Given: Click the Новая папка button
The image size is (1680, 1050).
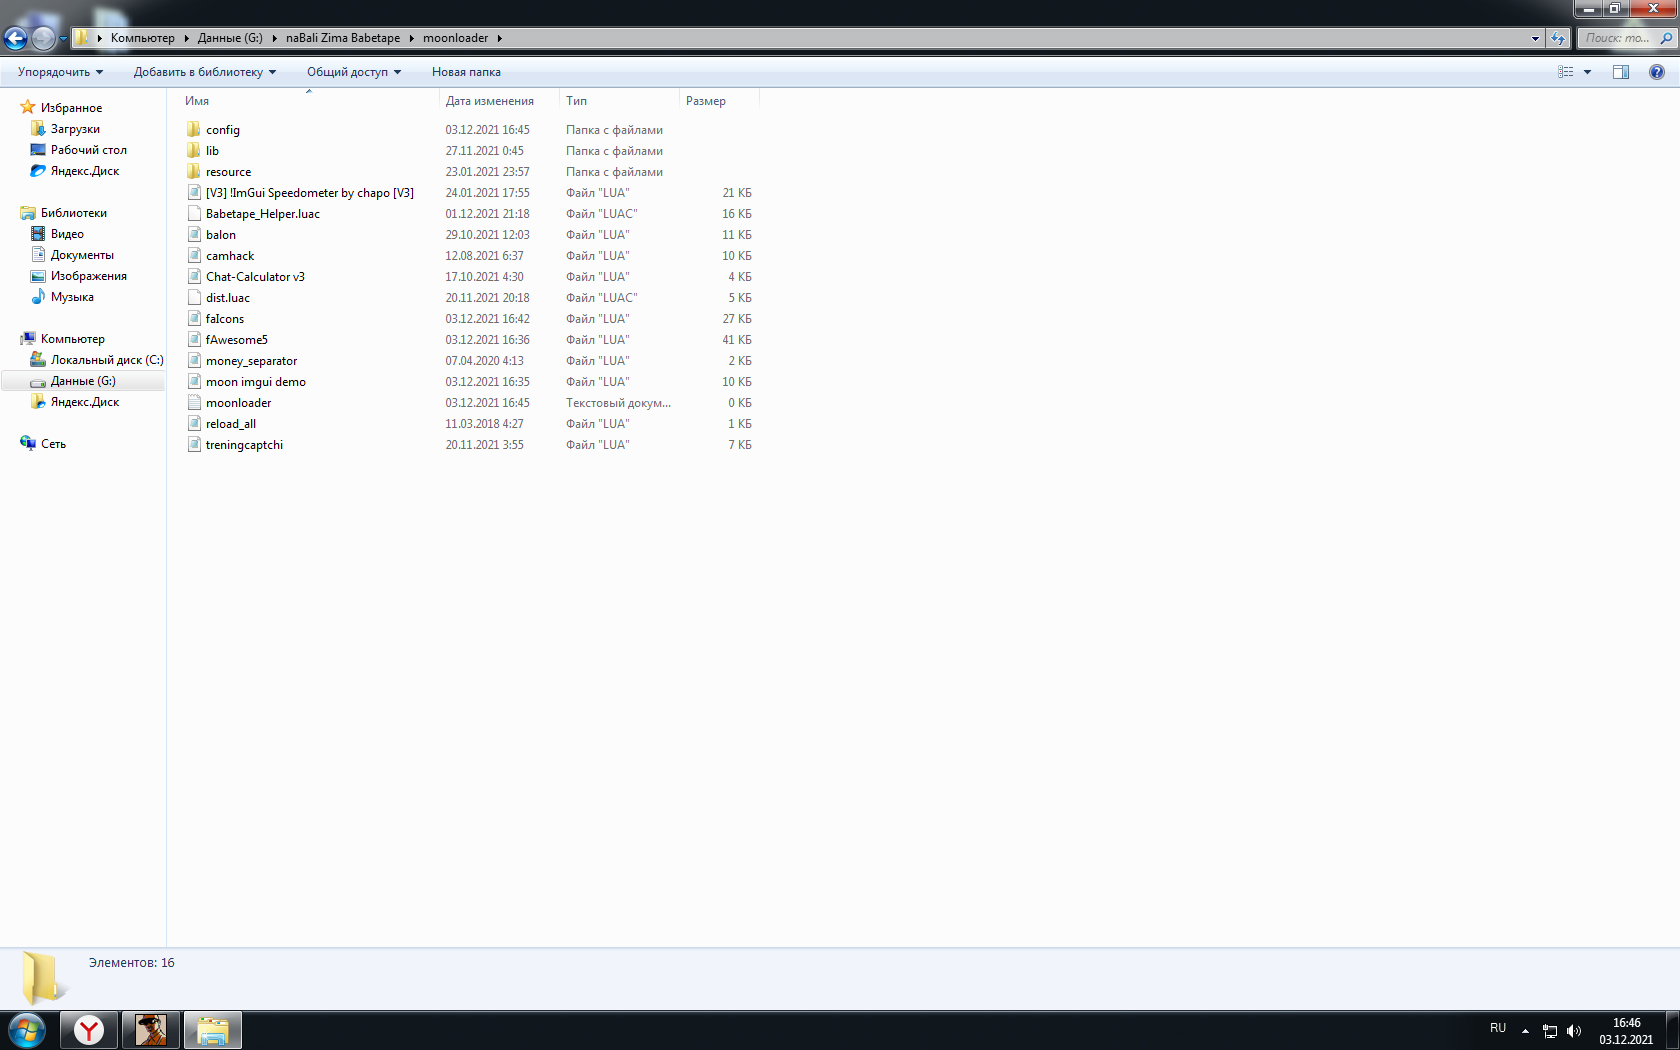Looking at the screenshot, I should [466, 72].
